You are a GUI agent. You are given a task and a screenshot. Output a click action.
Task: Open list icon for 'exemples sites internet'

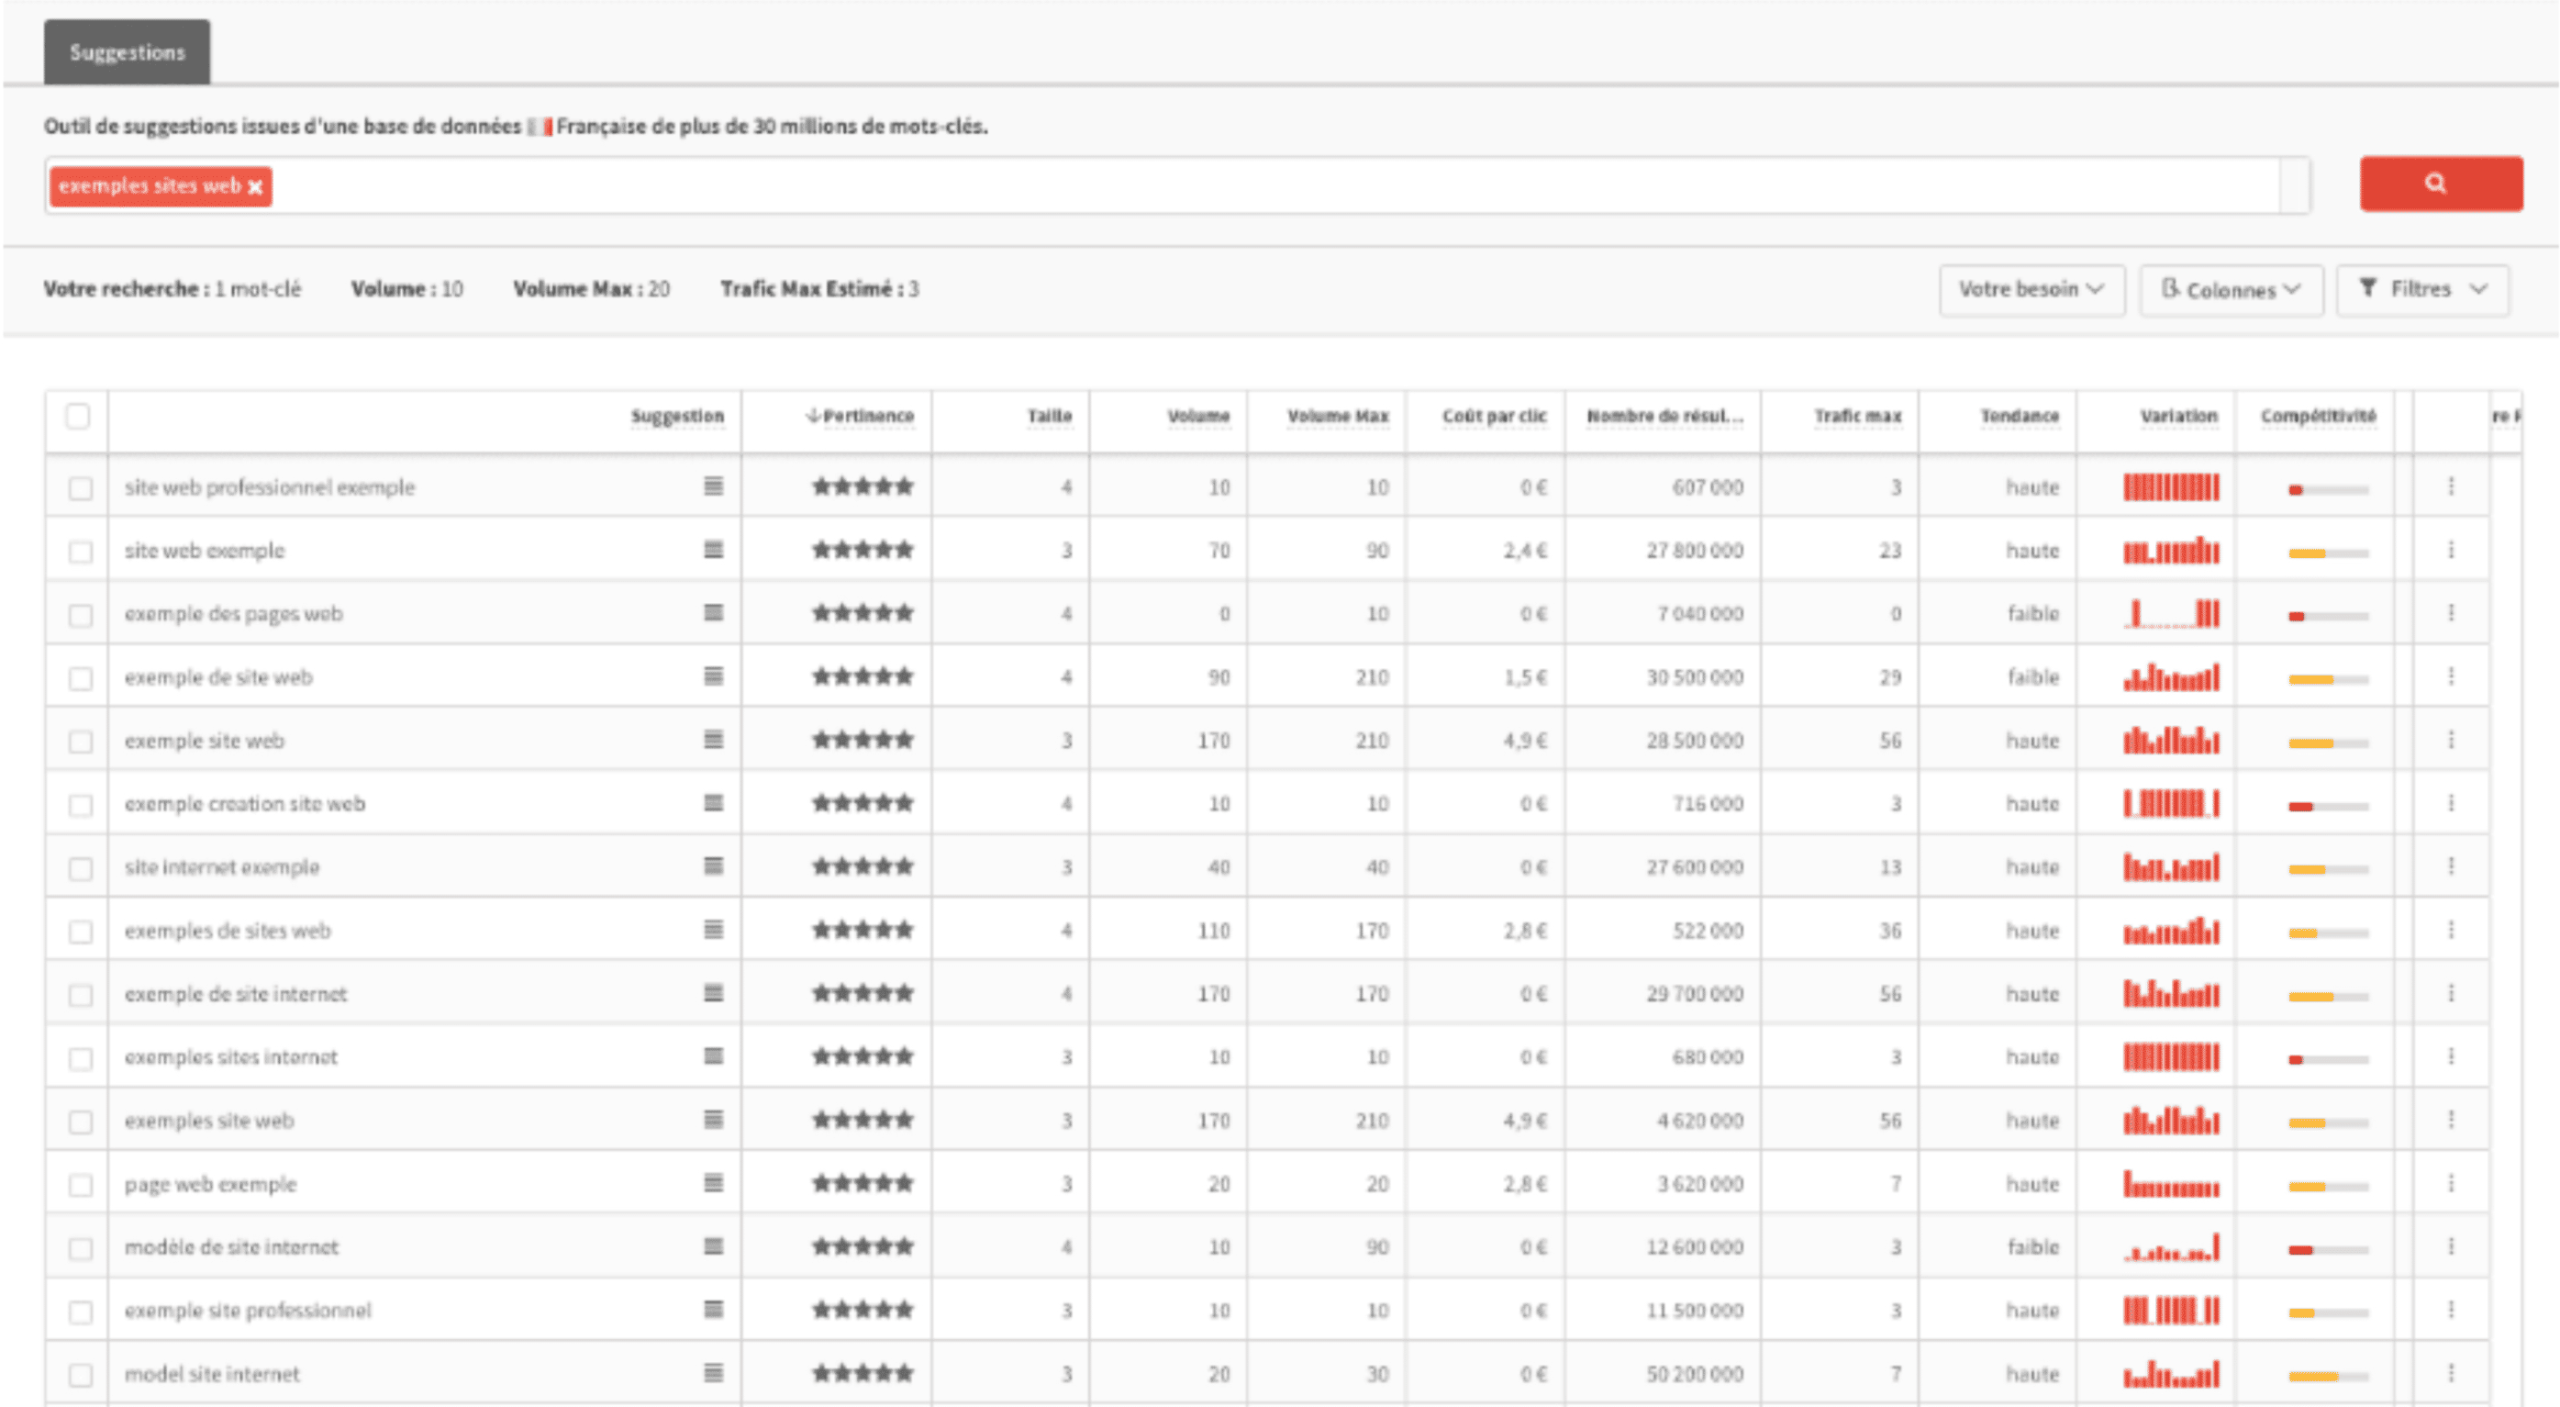713,1056
